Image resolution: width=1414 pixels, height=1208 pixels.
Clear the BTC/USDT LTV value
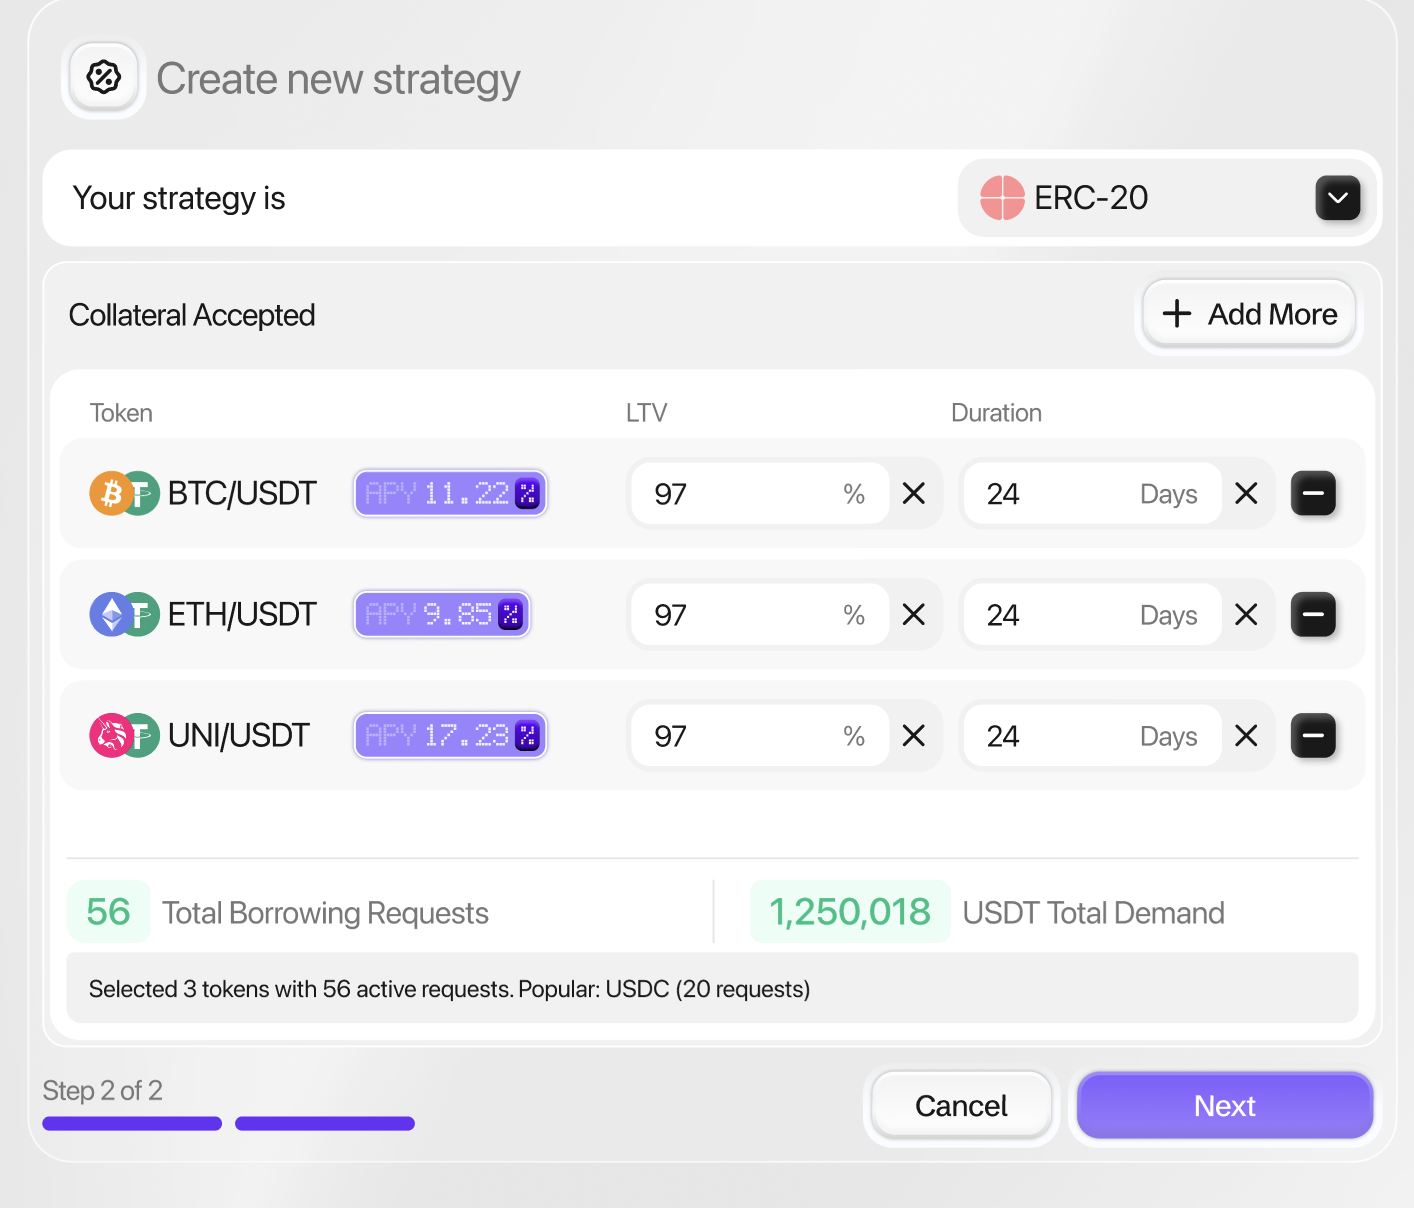pyautogui.click(x=913, y=493)
